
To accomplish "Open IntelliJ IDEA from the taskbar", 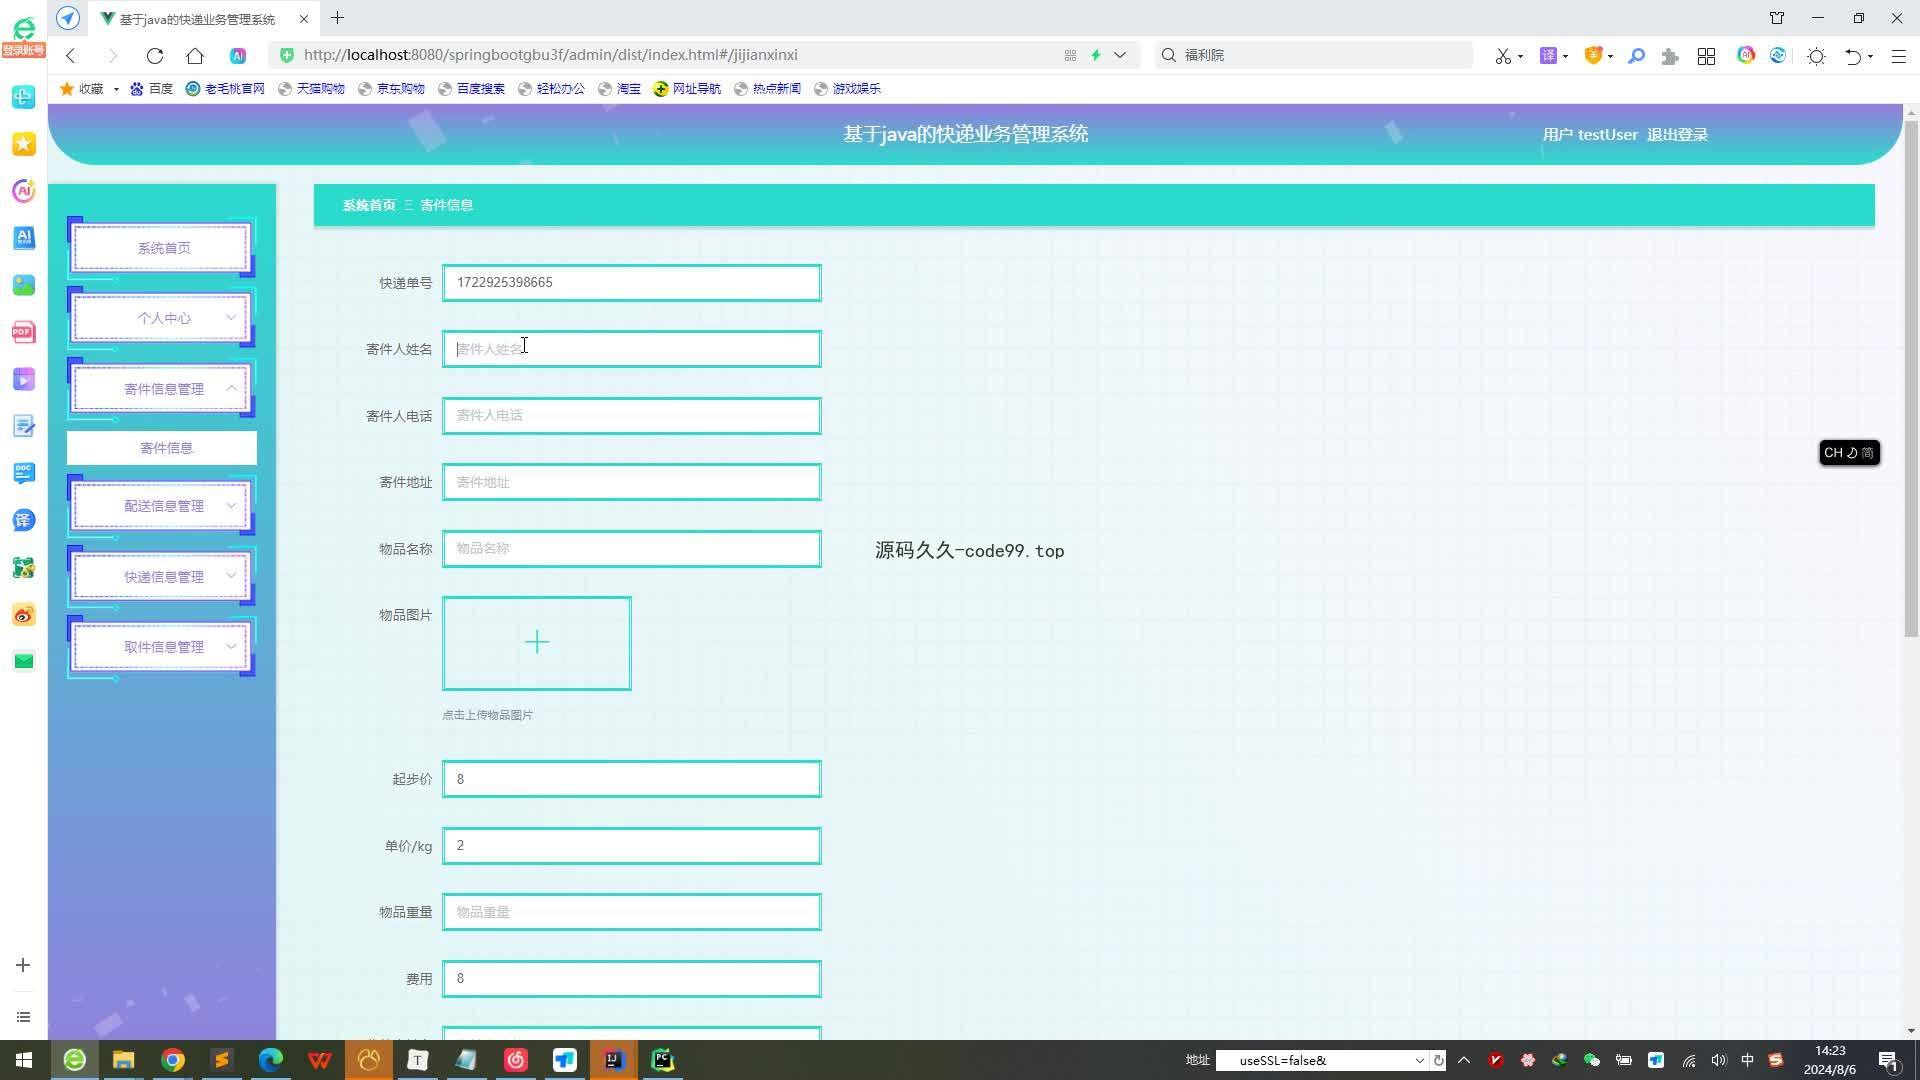I will 614,1060.
